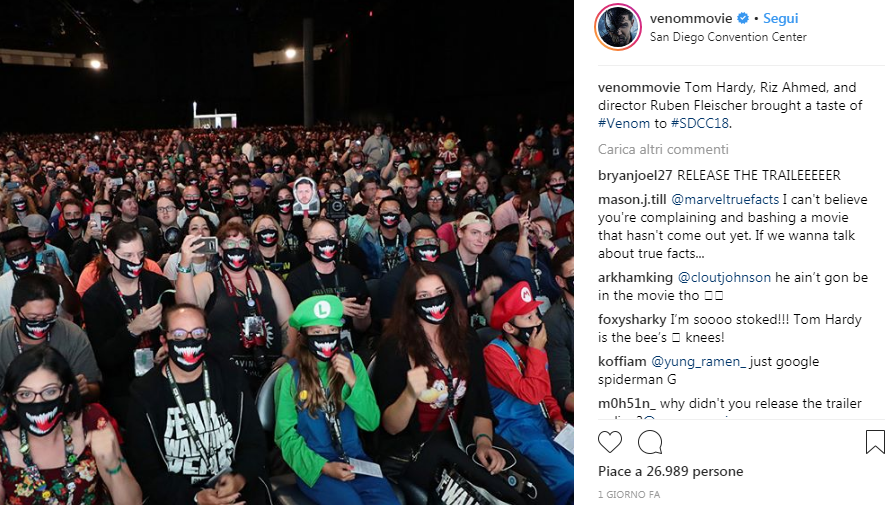Click the comment speech bubble icon
The height and width of the screenshot is (505, 891).
pos(650,442)
